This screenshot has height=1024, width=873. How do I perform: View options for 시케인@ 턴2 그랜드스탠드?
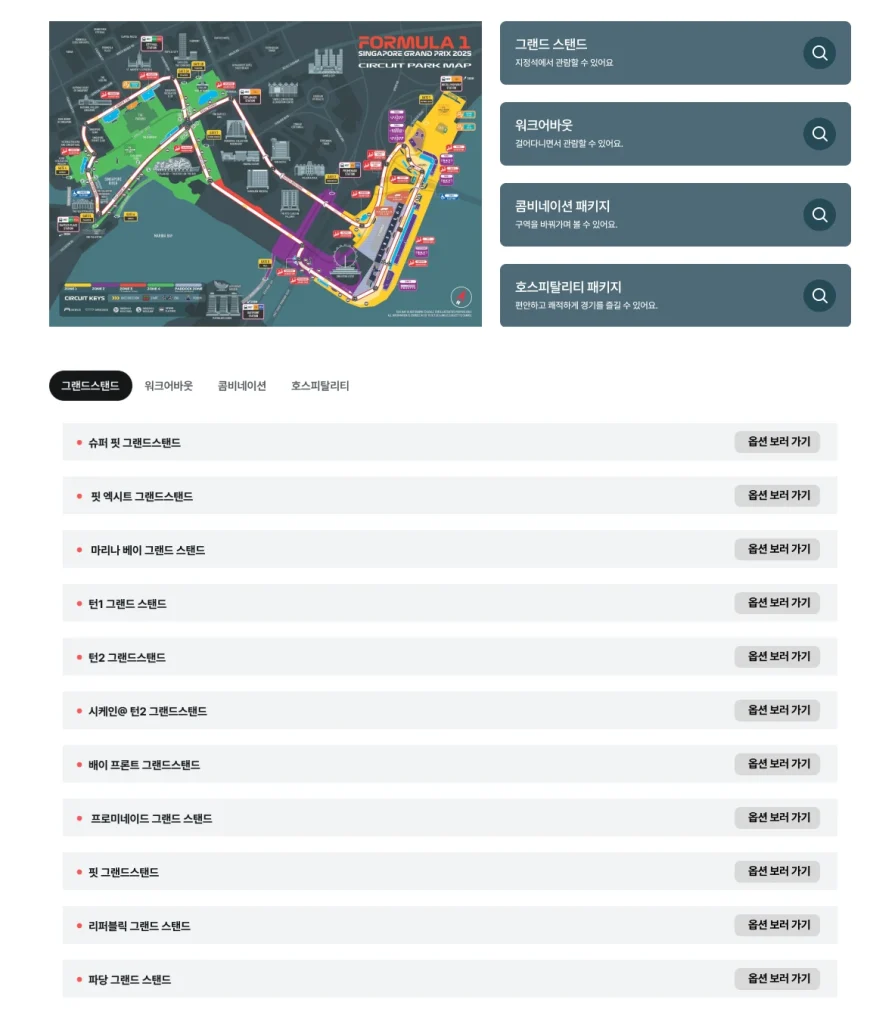[777, 710]
